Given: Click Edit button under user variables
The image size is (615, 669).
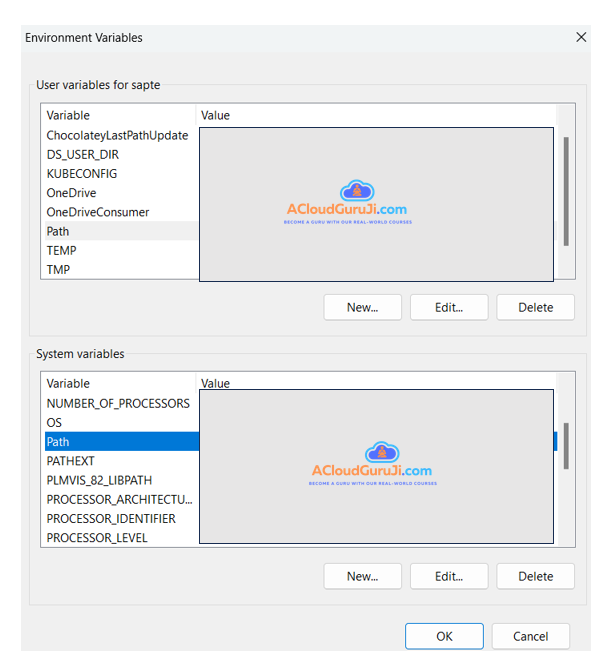Looking at the screenshot, I should point(449,307).
